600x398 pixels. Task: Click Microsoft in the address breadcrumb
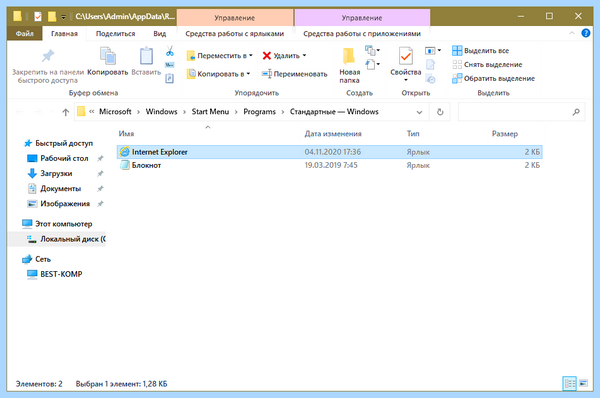pos(115,112)
